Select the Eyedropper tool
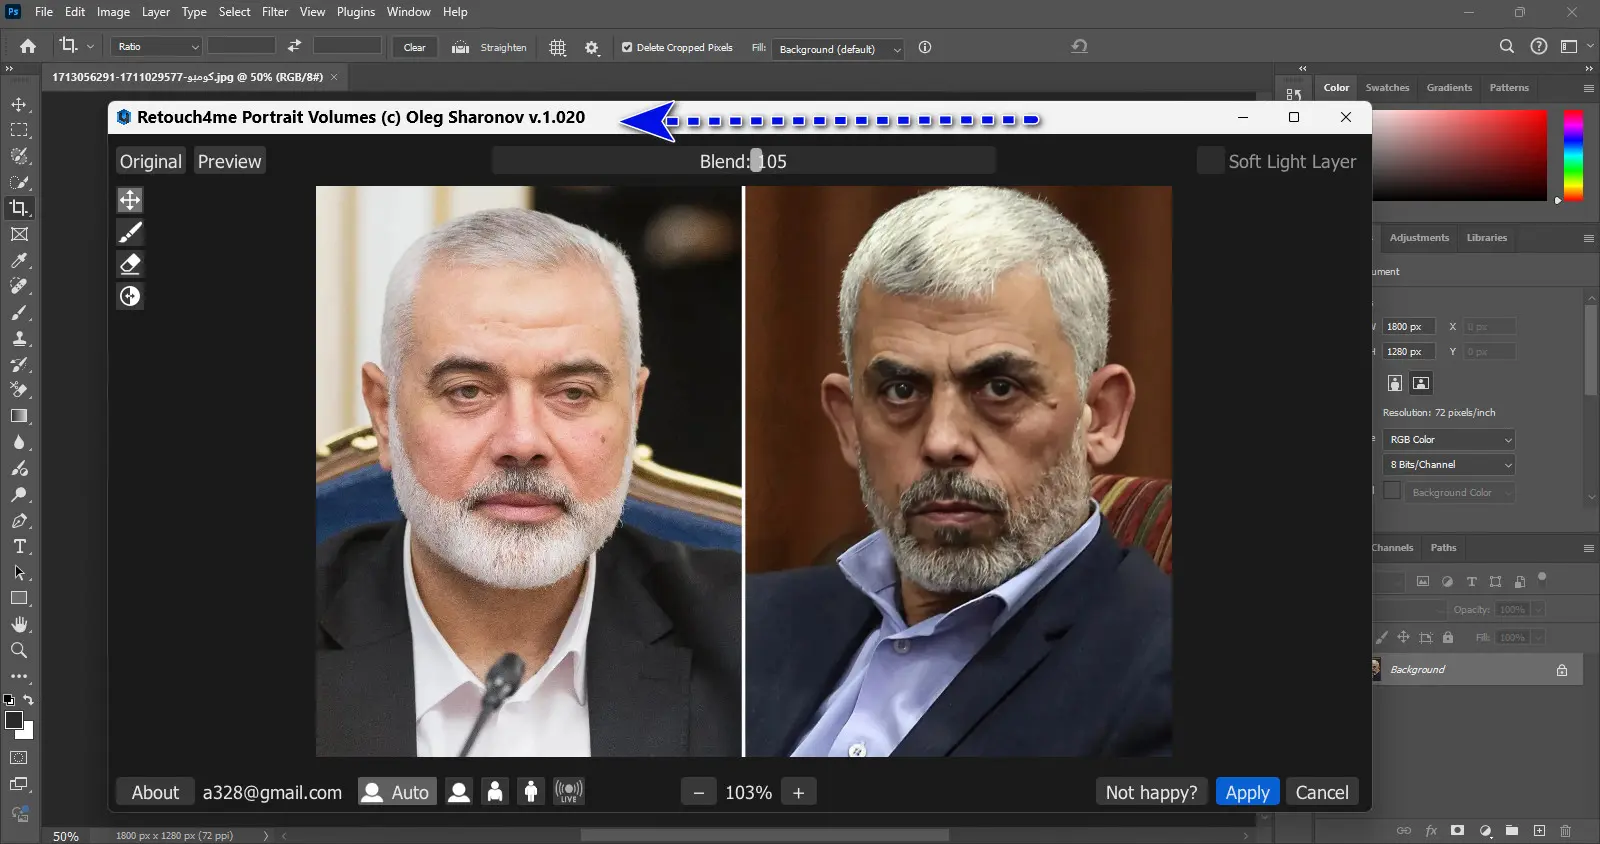Image resolution: width=1600 pixels, height=844 pixels. 19,260
